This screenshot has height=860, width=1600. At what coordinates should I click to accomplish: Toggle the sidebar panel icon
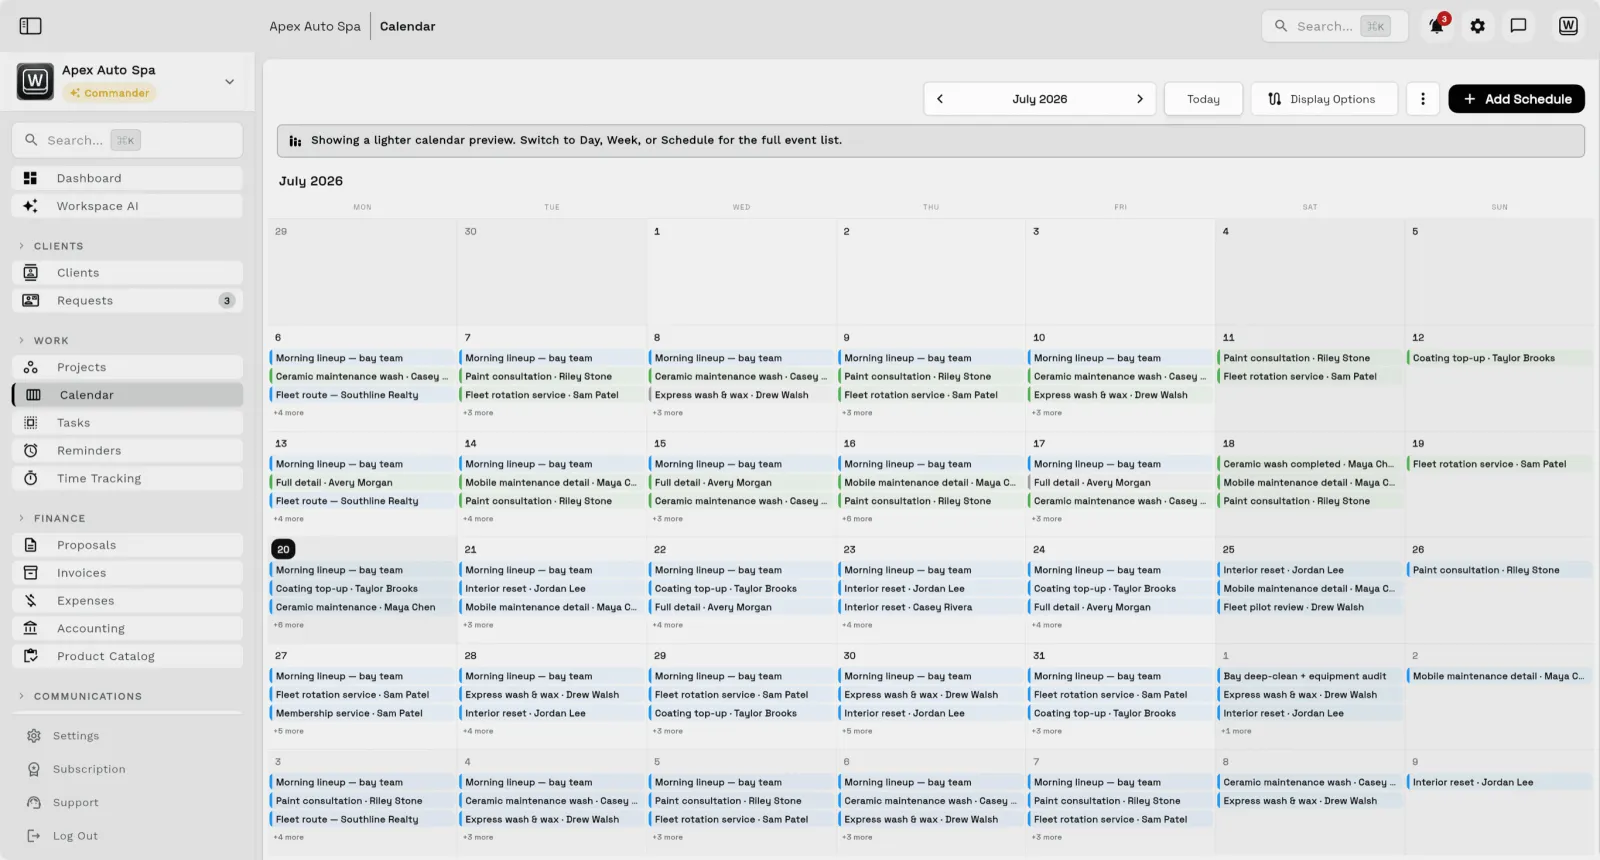(x=31, y=26)
